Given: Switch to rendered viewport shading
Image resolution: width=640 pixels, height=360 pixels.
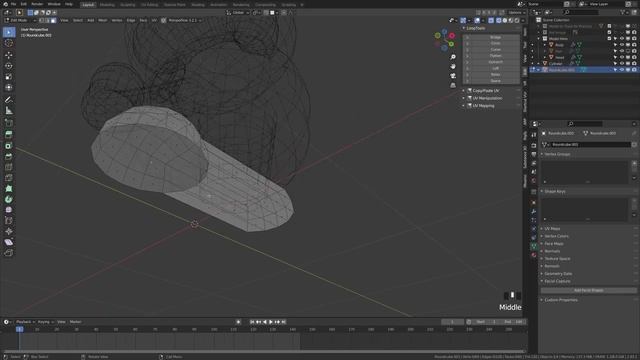Looking at the screenshot, I should pos(517,20).
